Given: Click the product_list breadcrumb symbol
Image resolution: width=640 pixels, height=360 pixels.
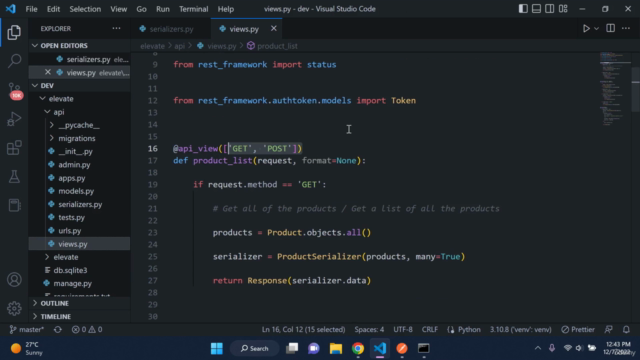Looking at the screenshot, I should point(272,46).
